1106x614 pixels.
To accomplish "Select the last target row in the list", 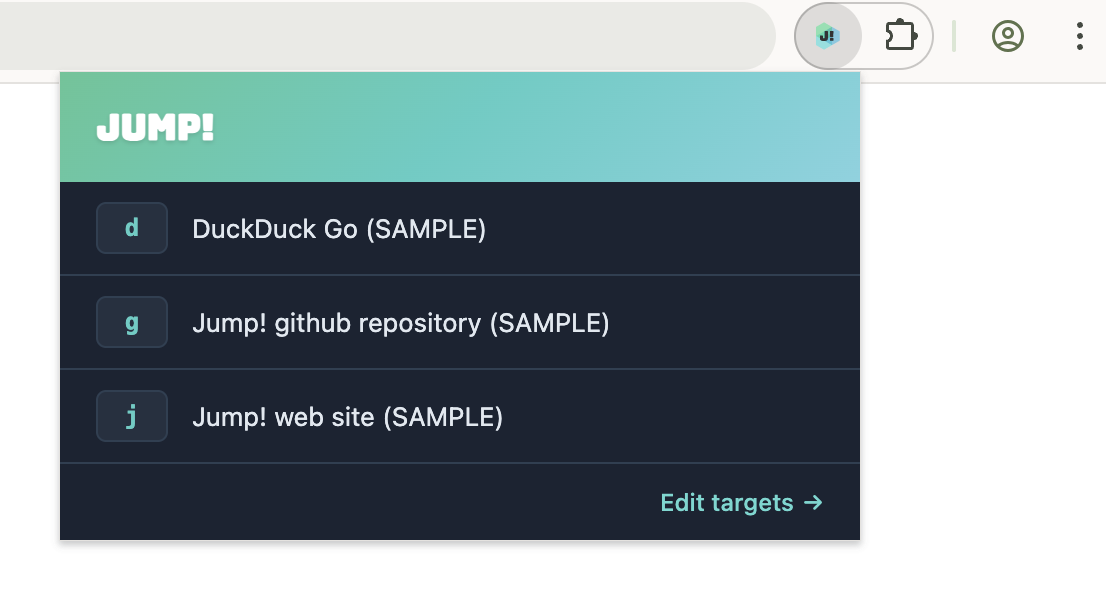I will coord(460,416).
